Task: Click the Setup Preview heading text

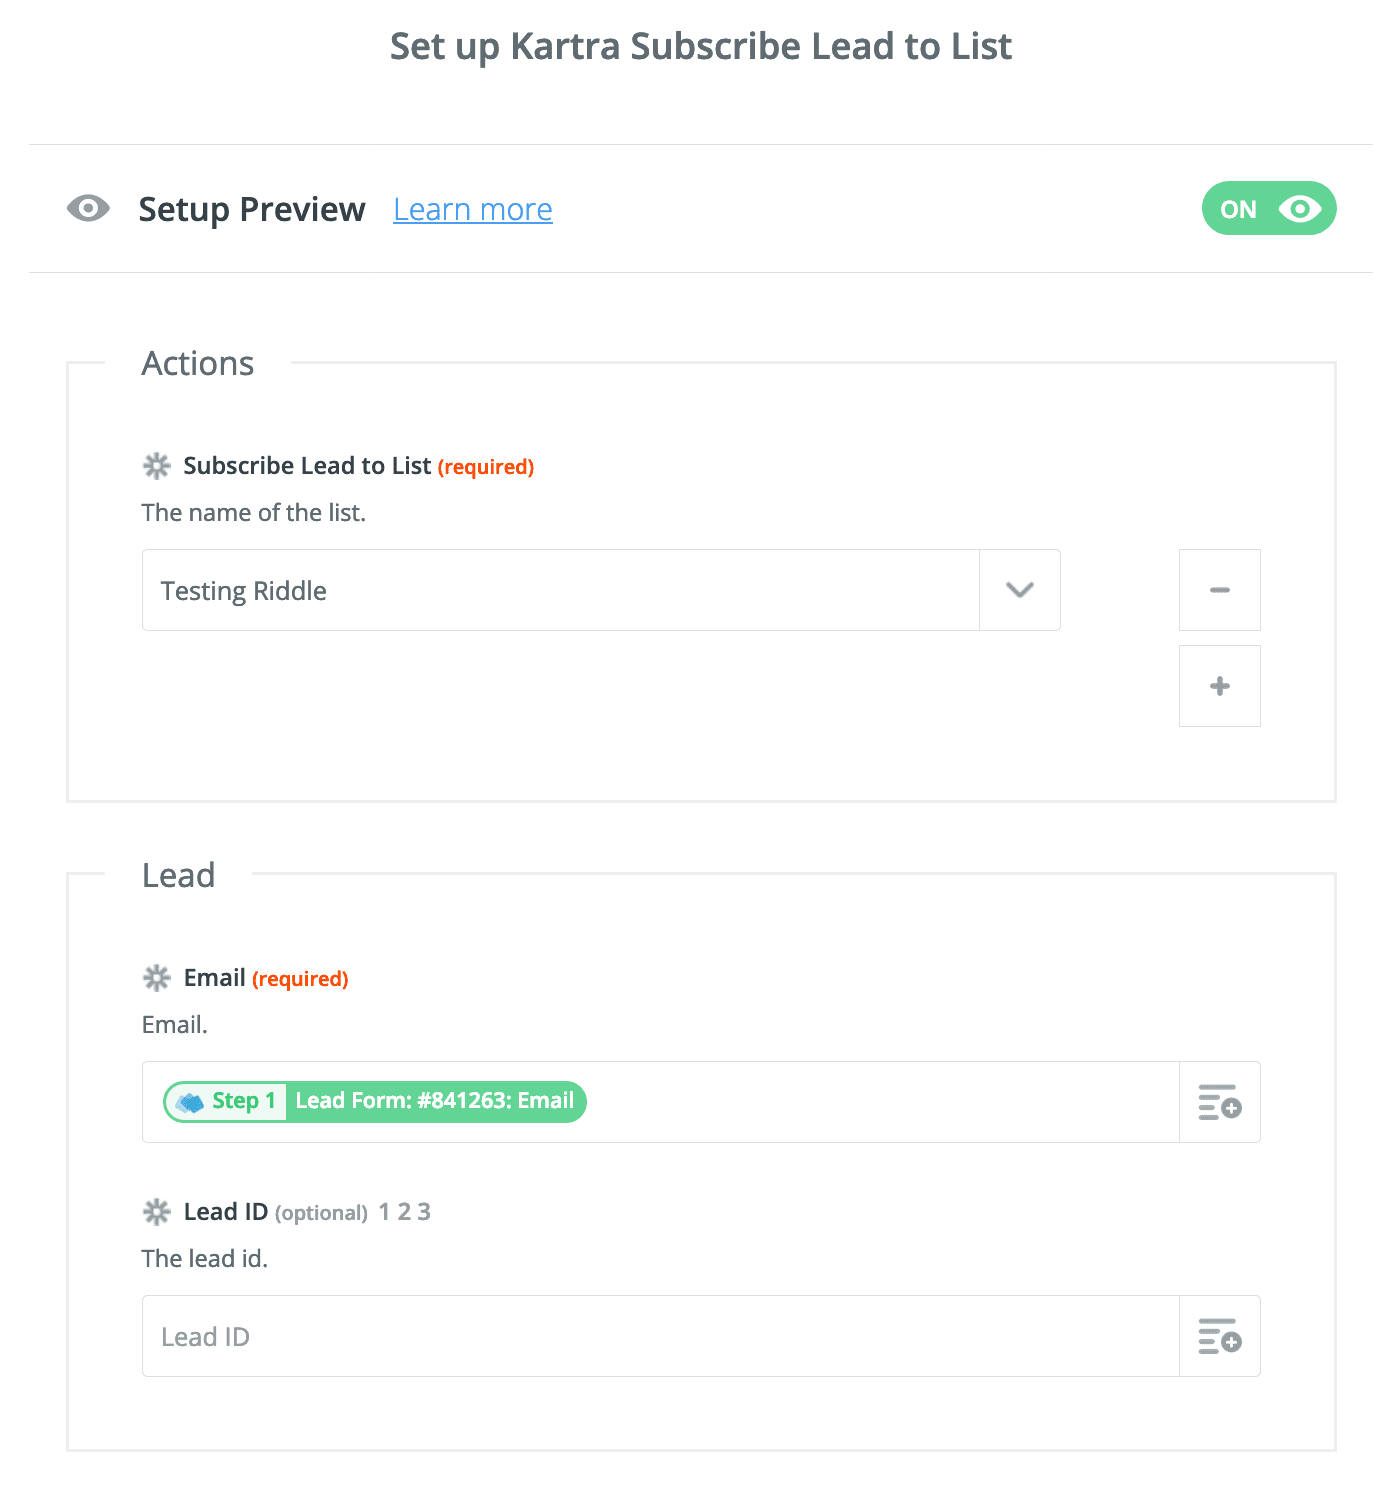Action: point(252,209)
